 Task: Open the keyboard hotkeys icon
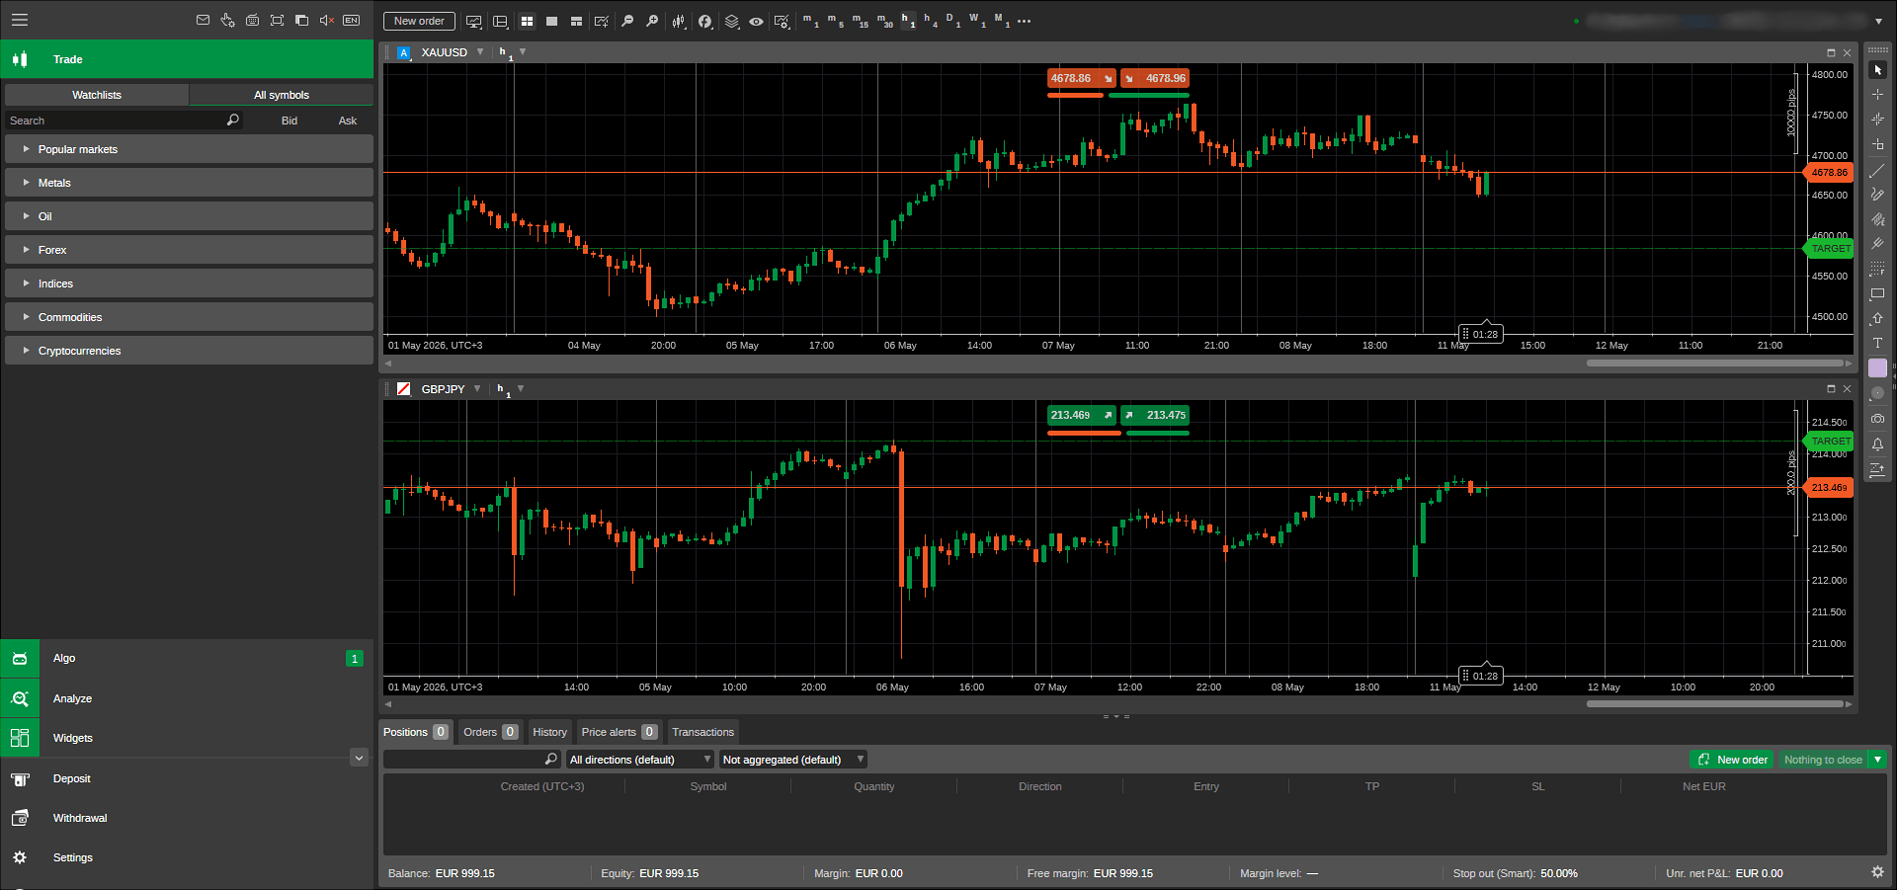(x=252, y=20)
